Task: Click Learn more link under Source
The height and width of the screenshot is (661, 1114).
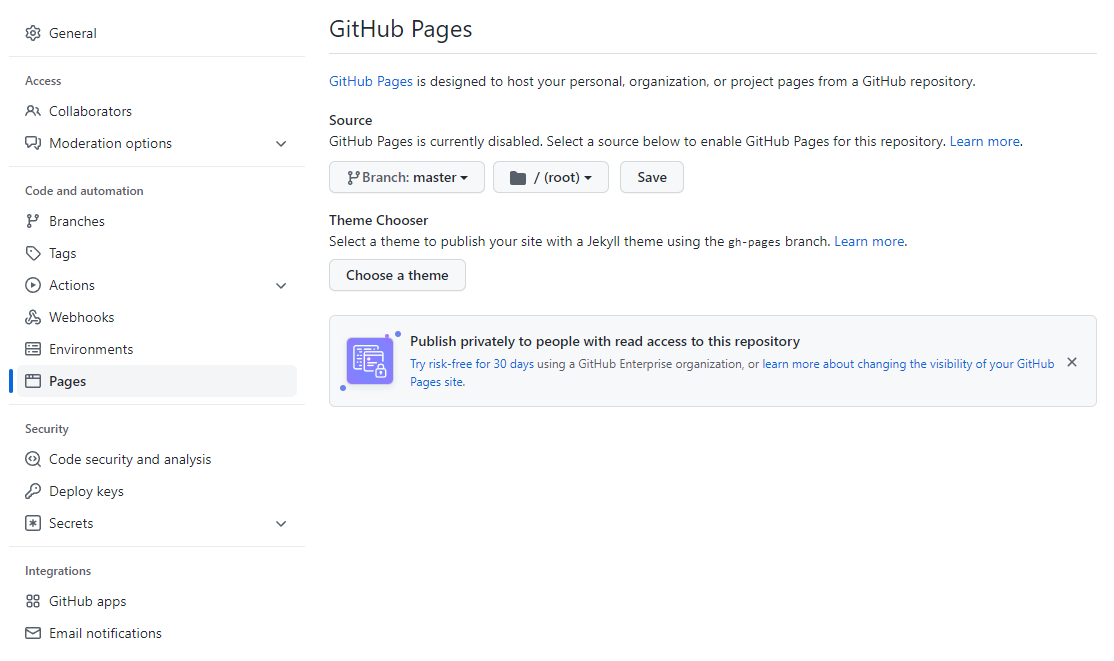Action: click(x=985, y=141)
